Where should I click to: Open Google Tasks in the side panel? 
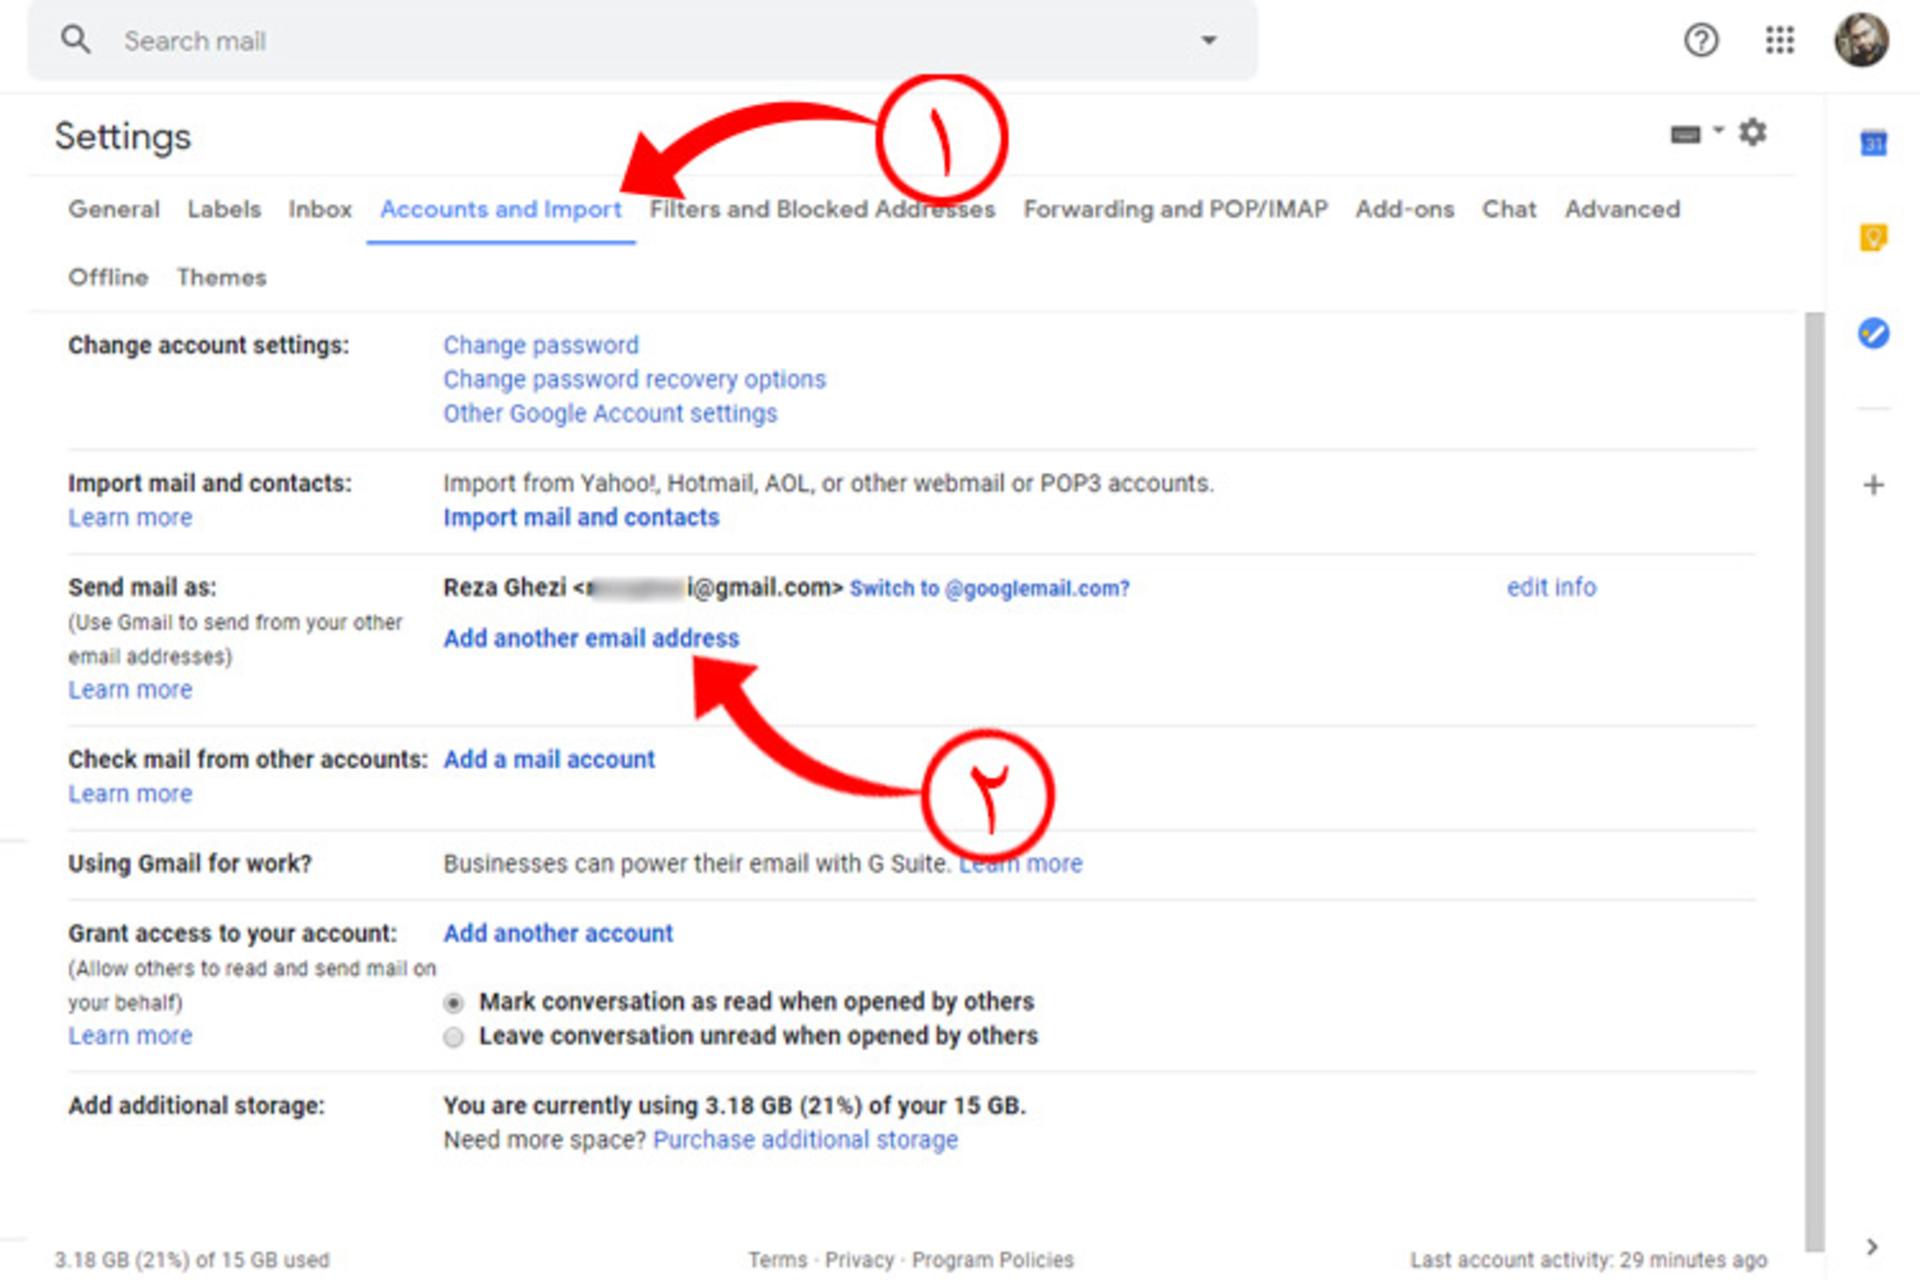click(x=1873, y=333)
